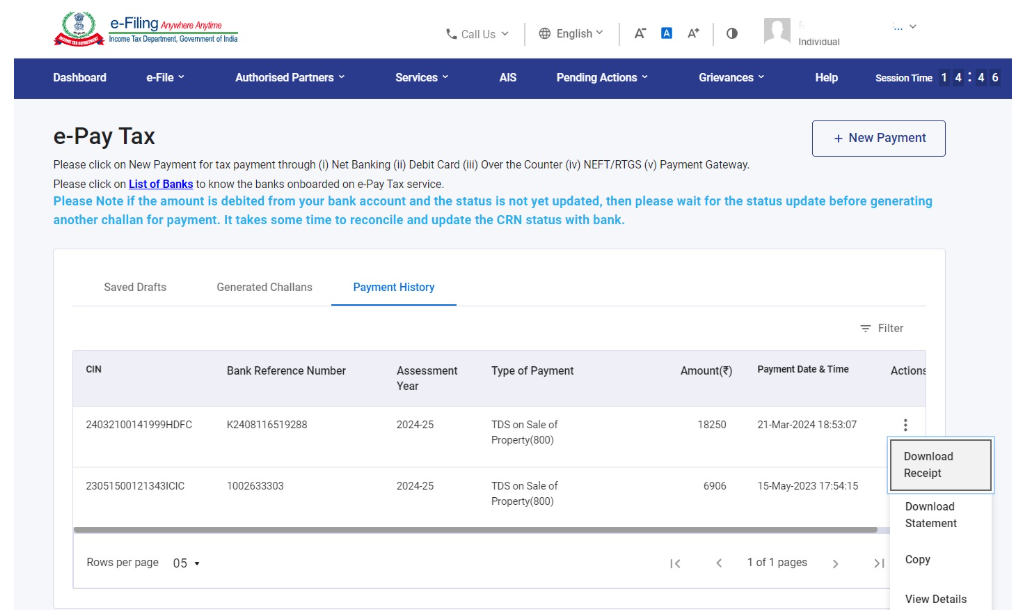
Task: Click the Type of Payment column header
Action: click(532, 371)
